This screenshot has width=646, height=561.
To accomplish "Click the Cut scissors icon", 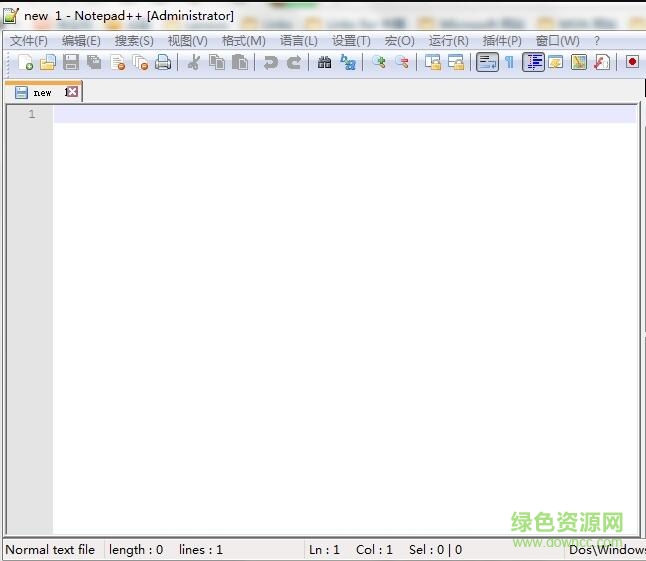I will click(x=193, y=62).
